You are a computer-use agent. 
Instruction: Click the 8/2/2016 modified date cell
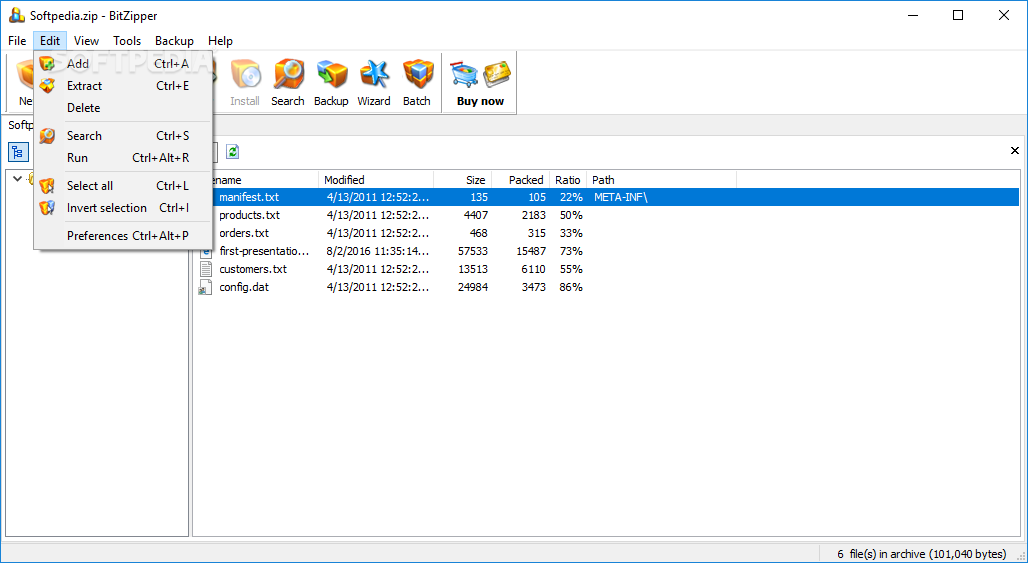378,251
